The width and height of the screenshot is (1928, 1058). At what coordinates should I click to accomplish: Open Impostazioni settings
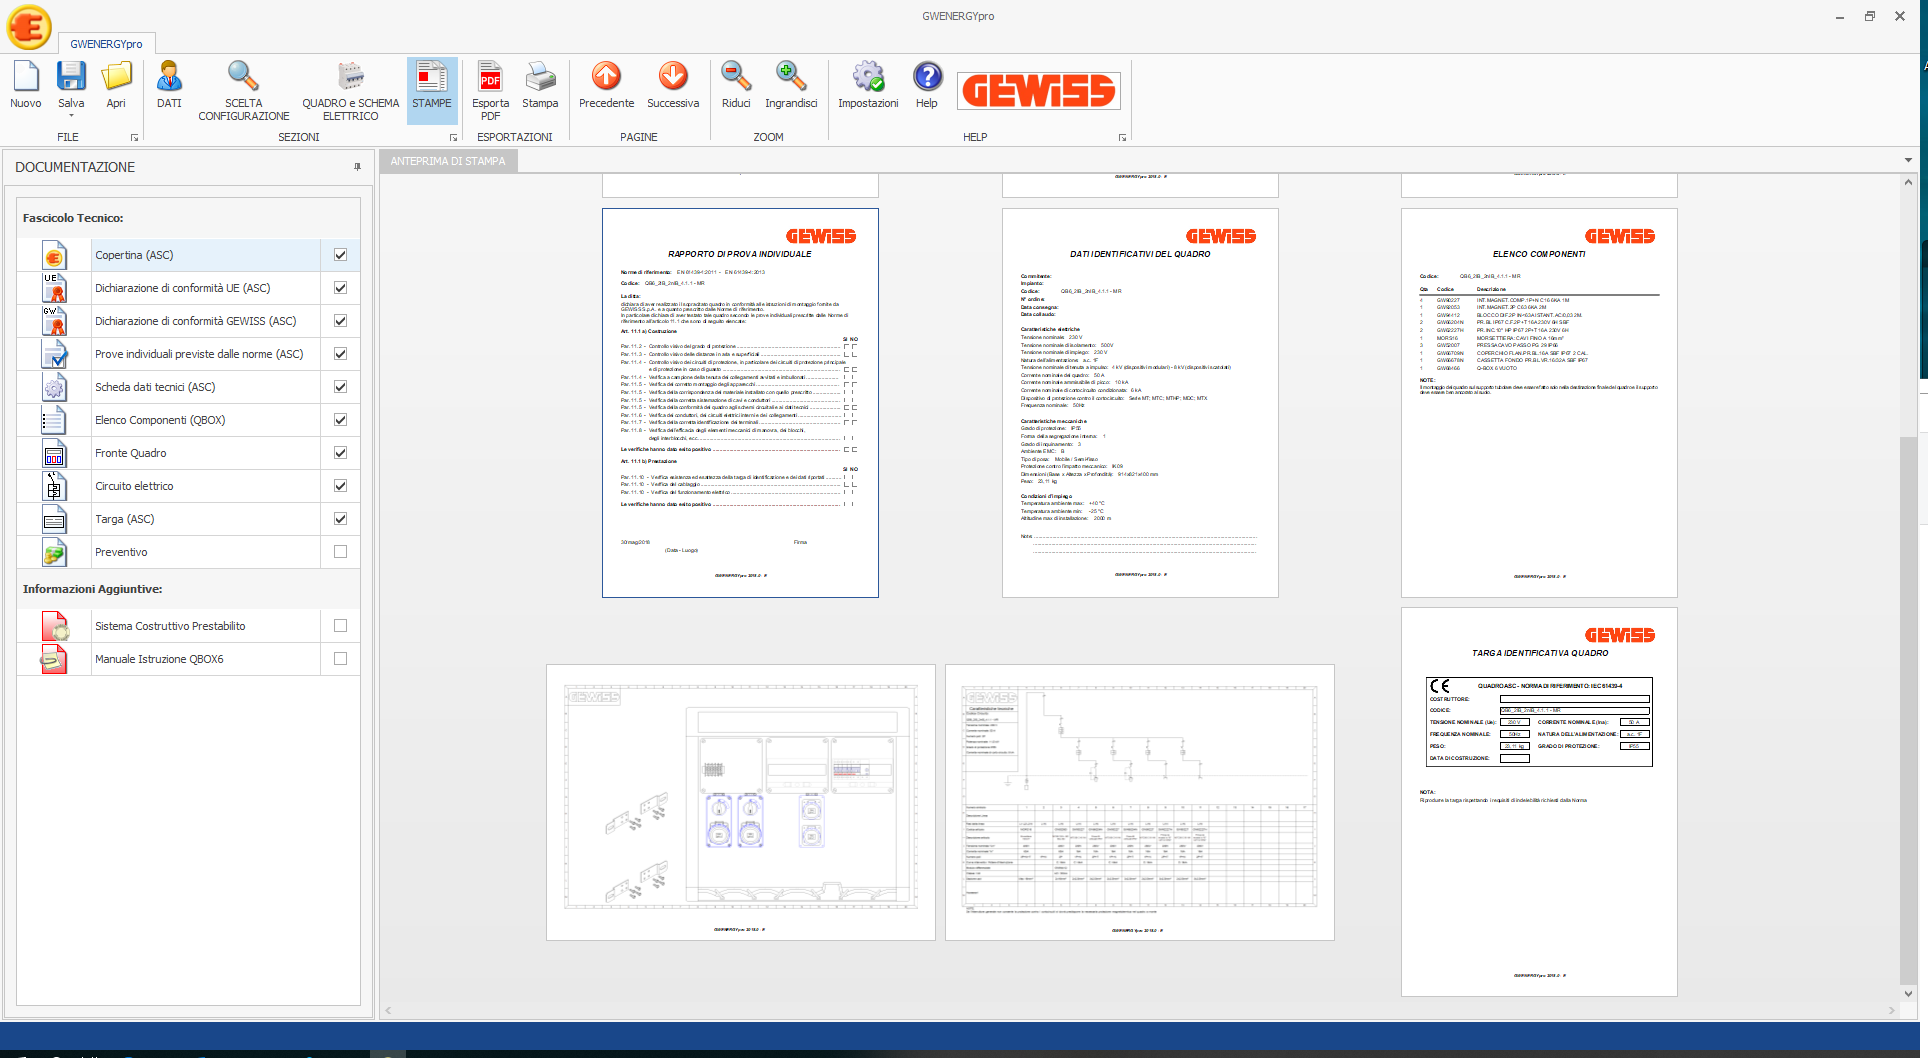tap(868, 77)
